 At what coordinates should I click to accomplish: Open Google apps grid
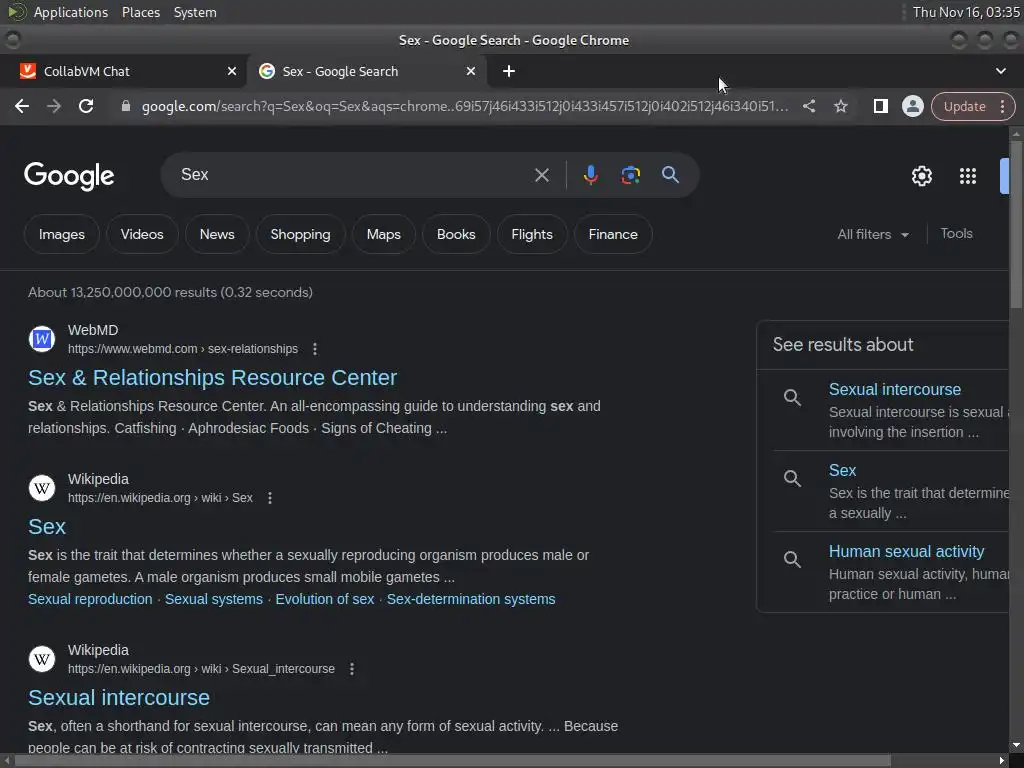point(967,176)
